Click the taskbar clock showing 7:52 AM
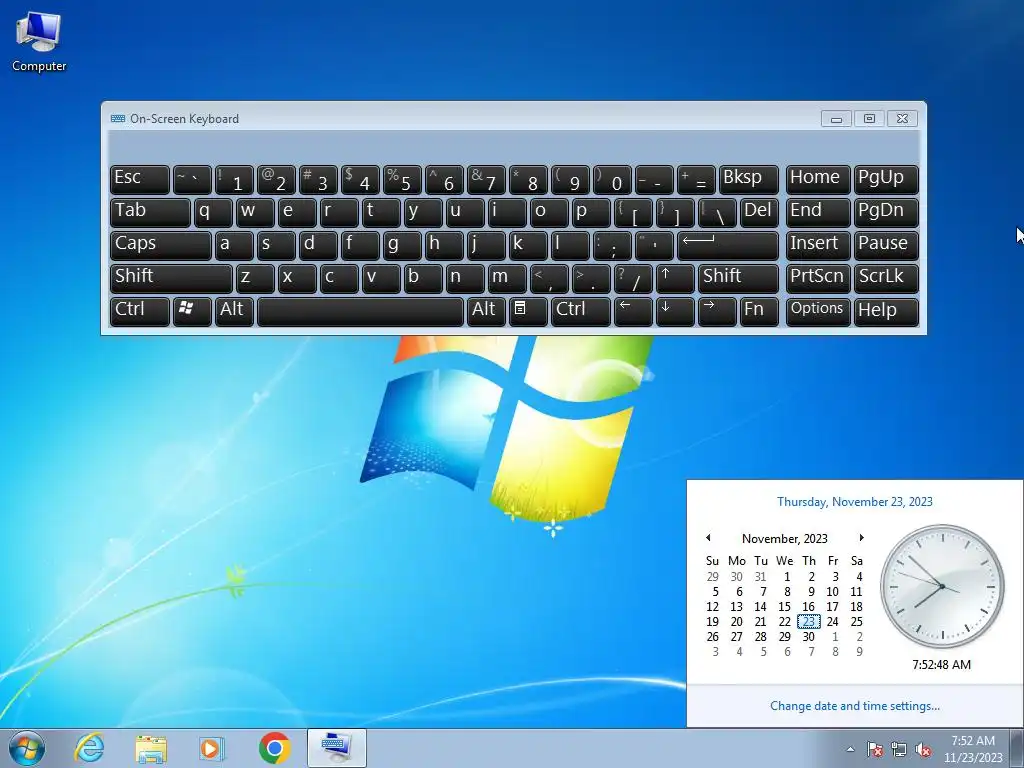 click(x=973, y=749)
